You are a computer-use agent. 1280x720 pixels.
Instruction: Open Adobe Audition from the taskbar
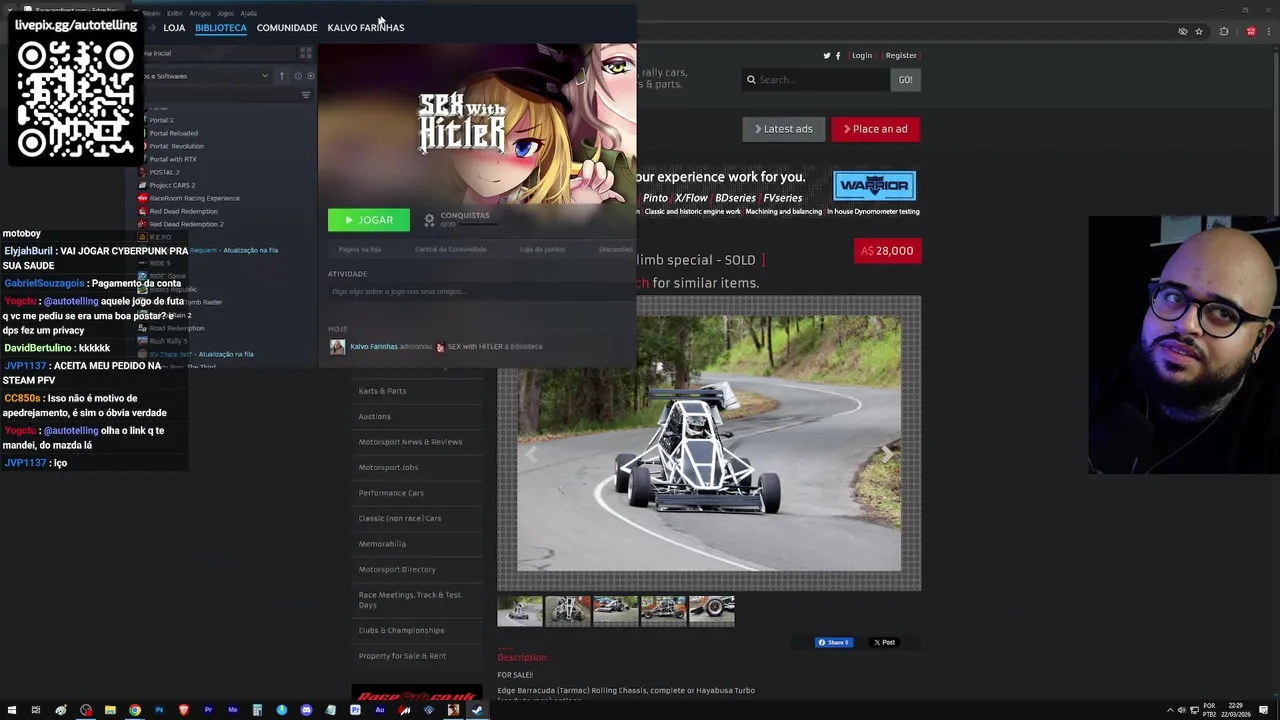click(x=380, y=710)
